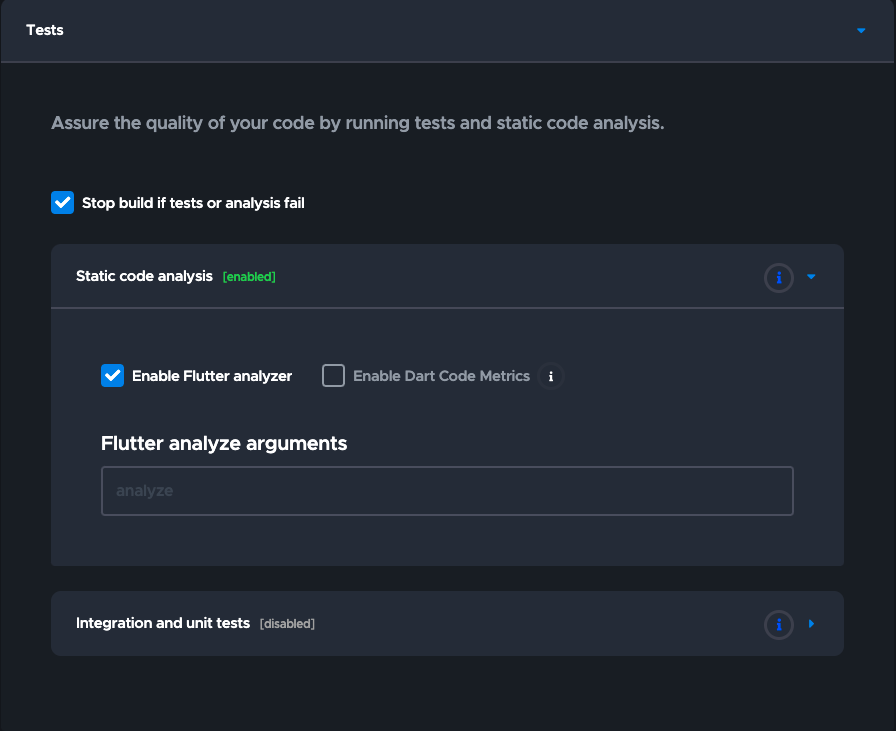Select the Static code analysis header title

[144, 276]
